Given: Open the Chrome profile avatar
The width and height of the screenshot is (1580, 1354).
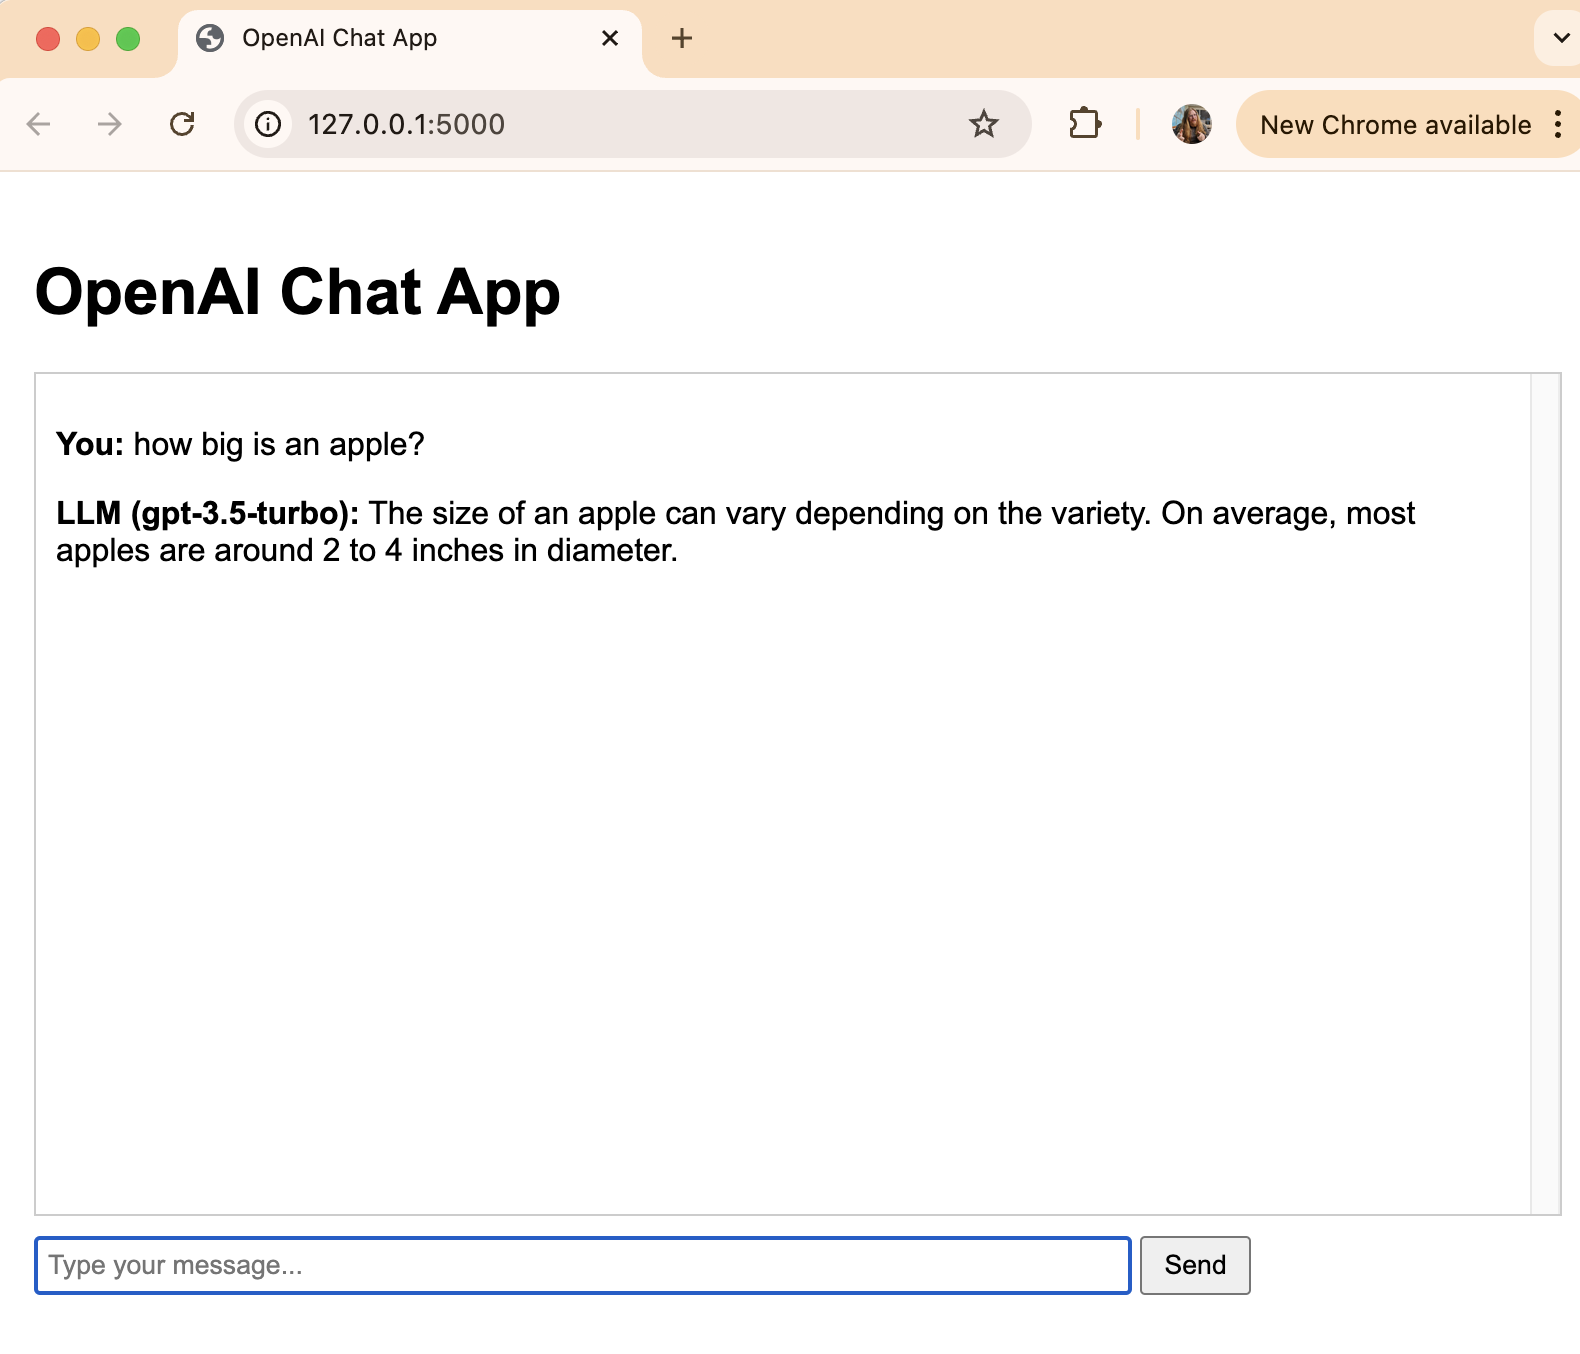Looking at the screenshot, I should [1191, 124].
